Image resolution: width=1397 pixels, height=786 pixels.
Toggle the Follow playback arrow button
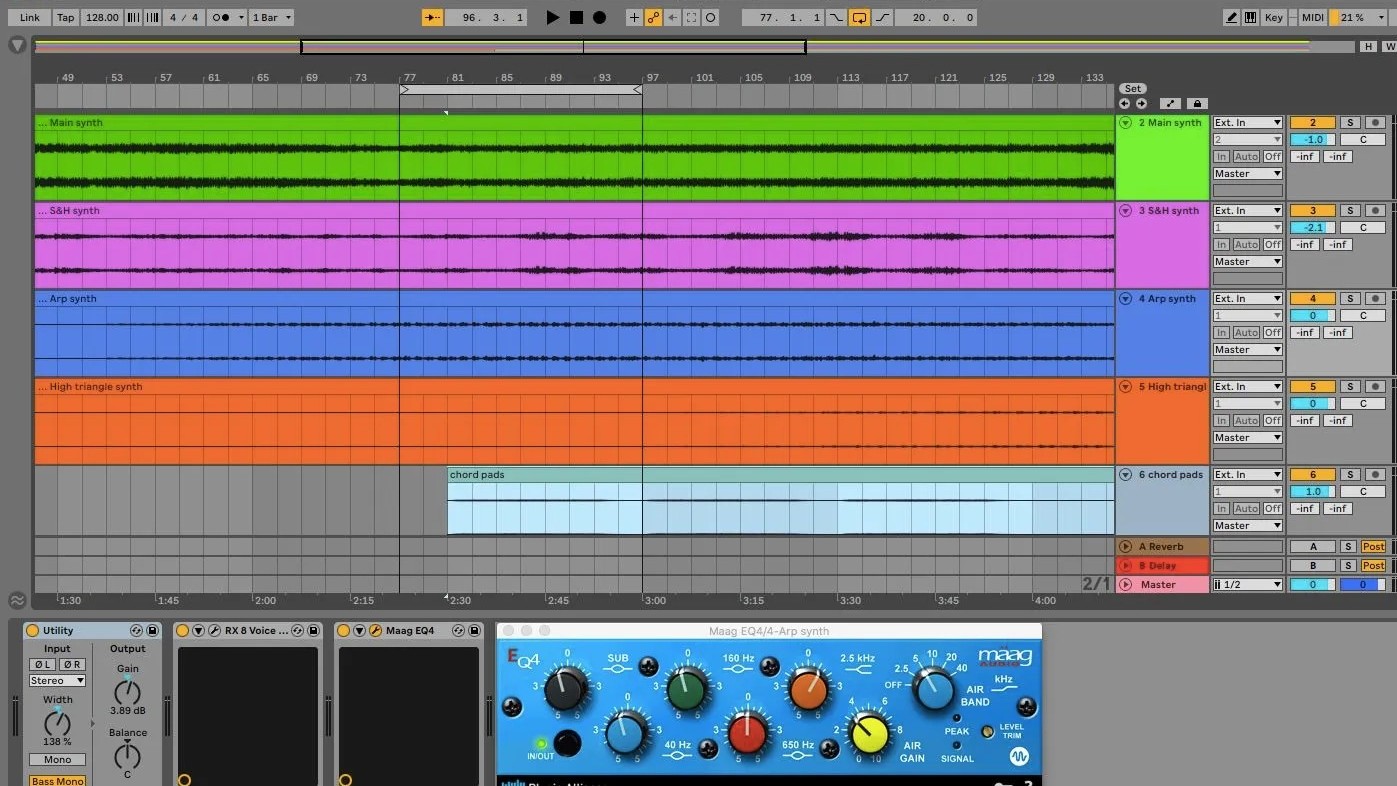pos(432,17)
